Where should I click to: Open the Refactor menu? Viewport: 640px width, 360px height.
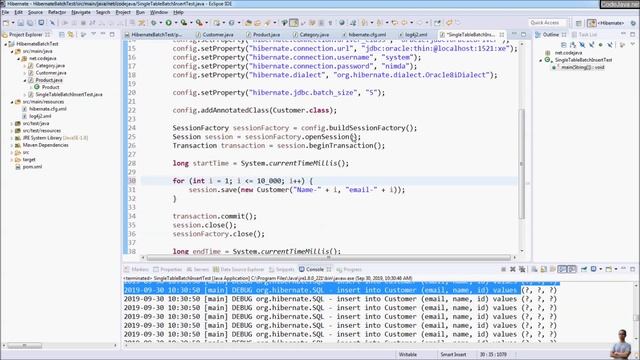click(57, 13)
